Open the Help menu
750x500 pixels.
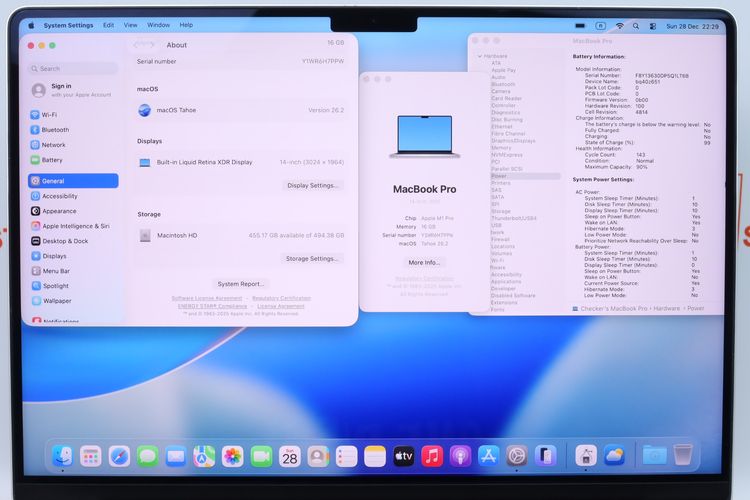[x=186, y=25]
